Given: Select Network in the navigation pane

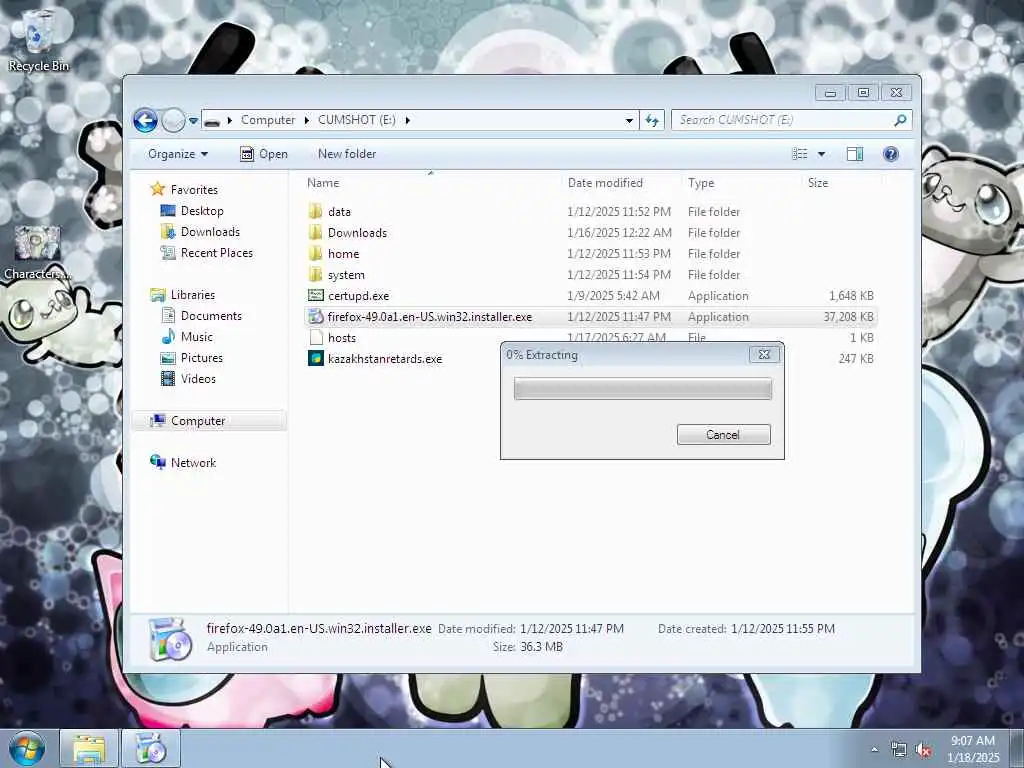Looking at the screenshot, I should [193, 463].
